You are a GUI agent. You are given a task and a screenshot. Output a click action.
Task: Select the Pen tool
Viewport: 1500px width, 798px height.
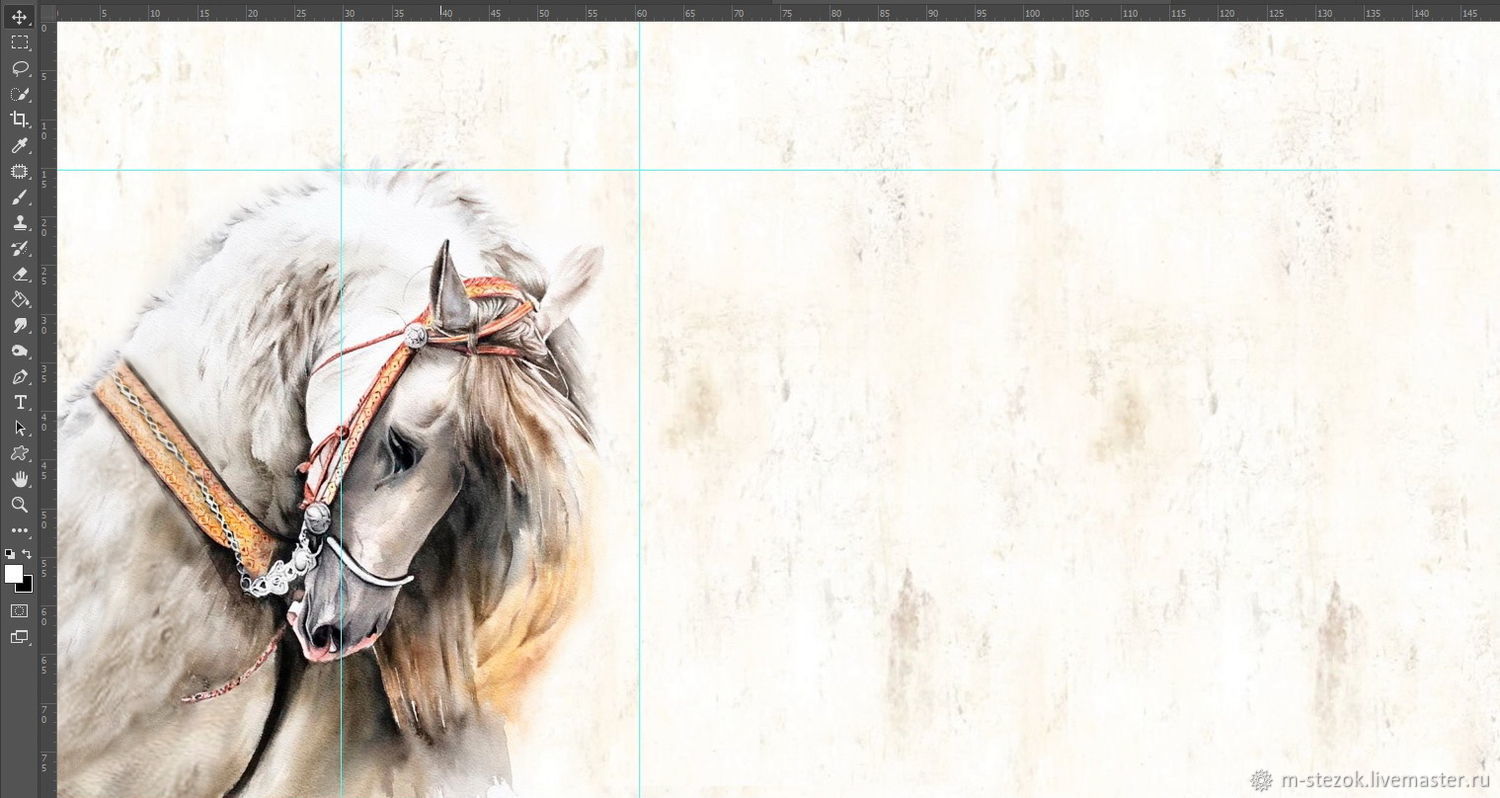coord(19,377)
